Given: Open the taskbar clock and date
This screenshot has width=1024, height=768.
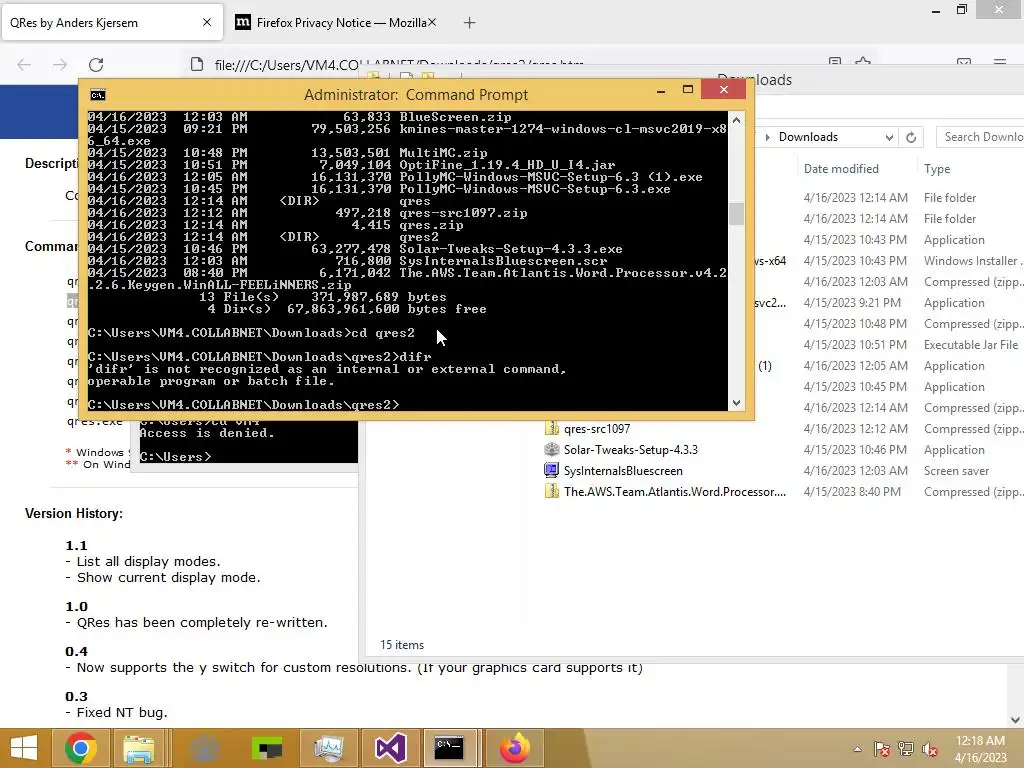Looking at the screenshot, I should (980, 749).
